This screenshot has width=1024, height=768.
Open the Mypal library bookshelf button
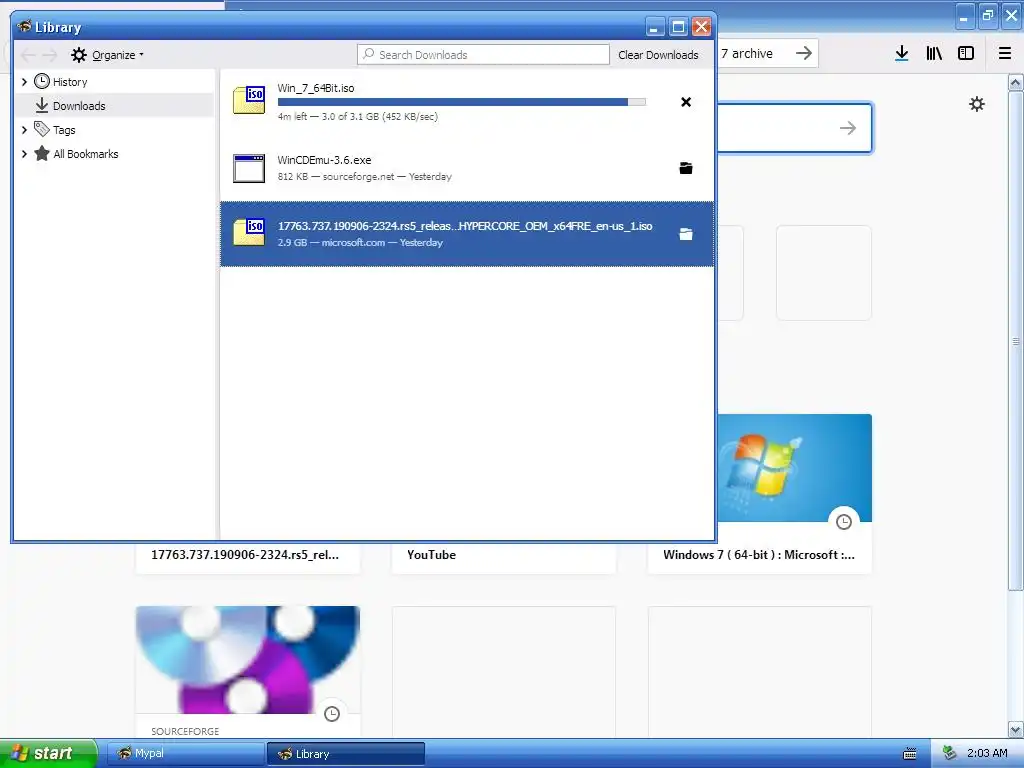point(934,54)
